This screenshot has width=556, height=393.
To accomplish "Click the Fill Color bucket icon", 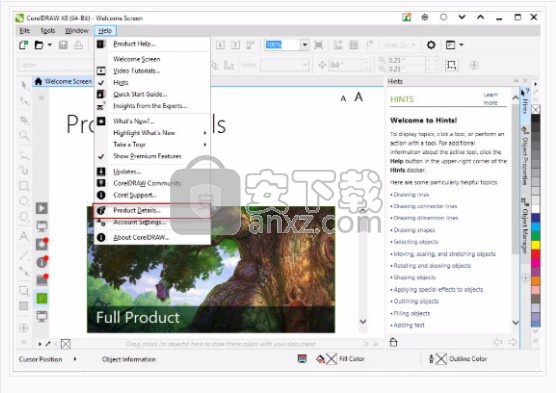I will (x=320, y=359).
